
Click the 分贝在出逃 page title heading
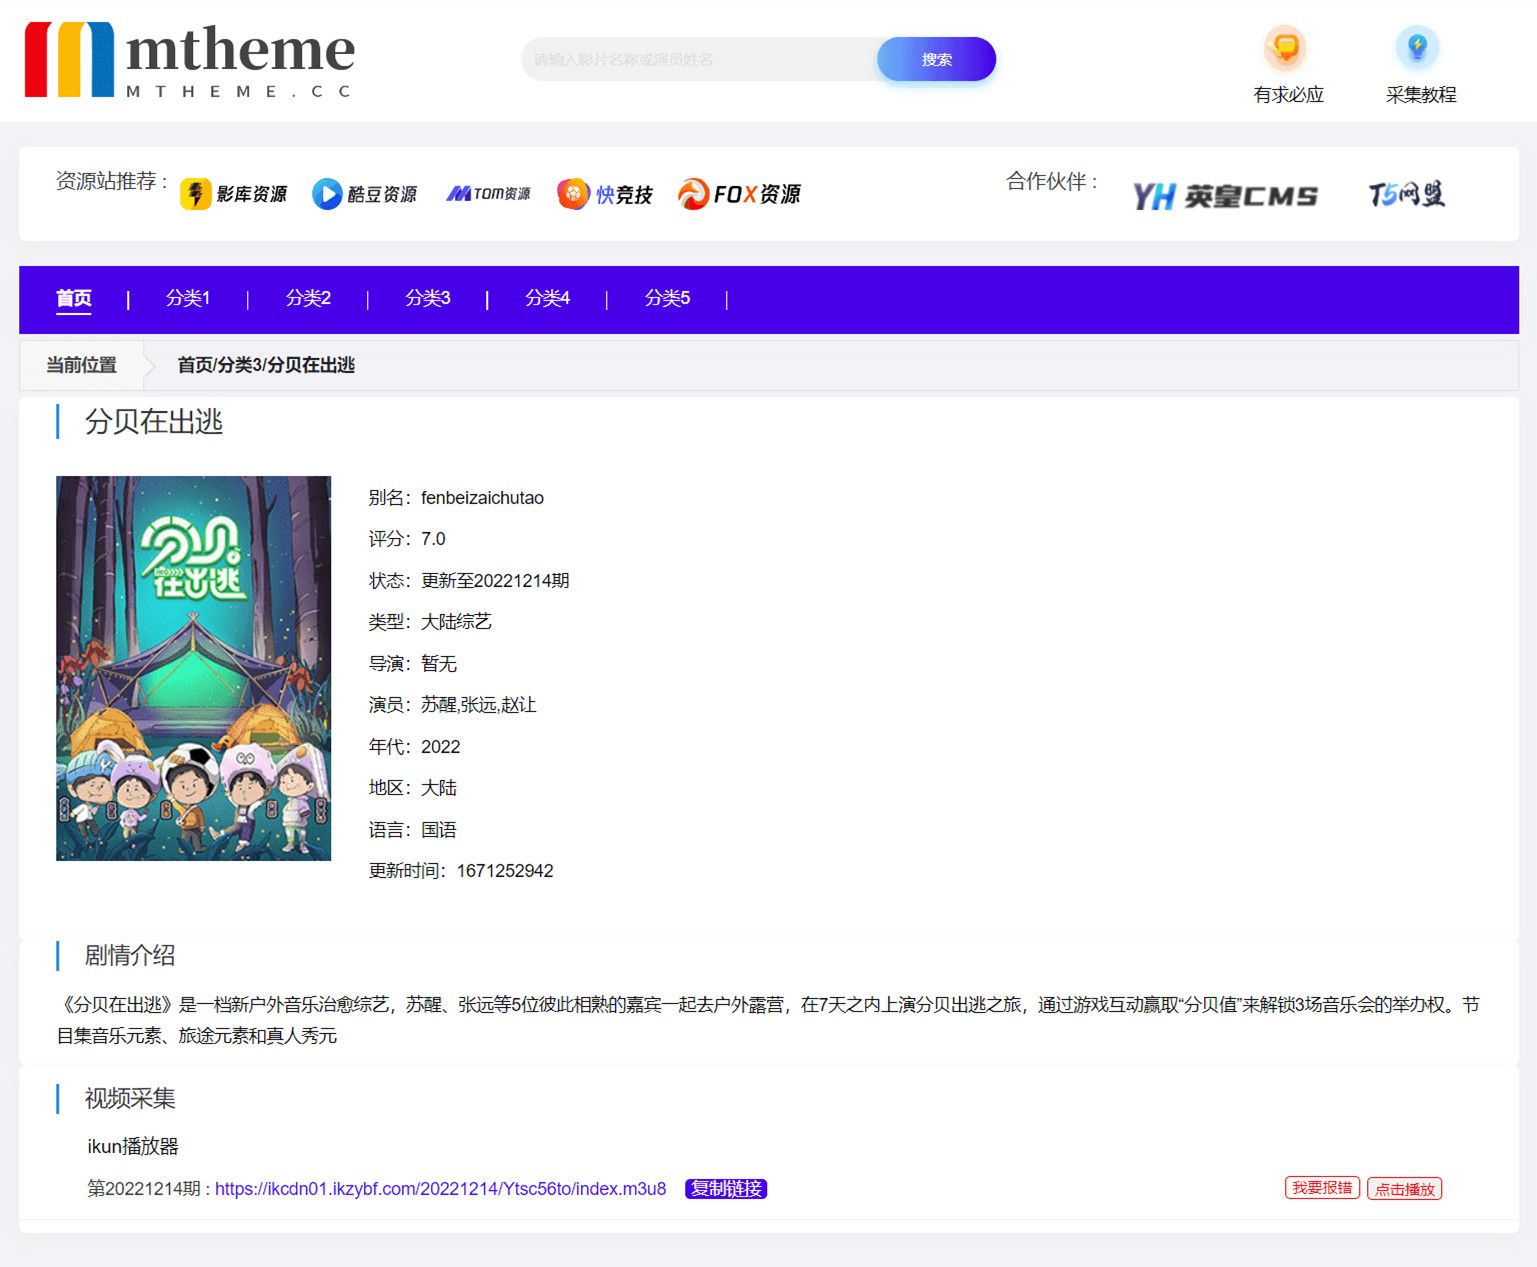[154, 422]
